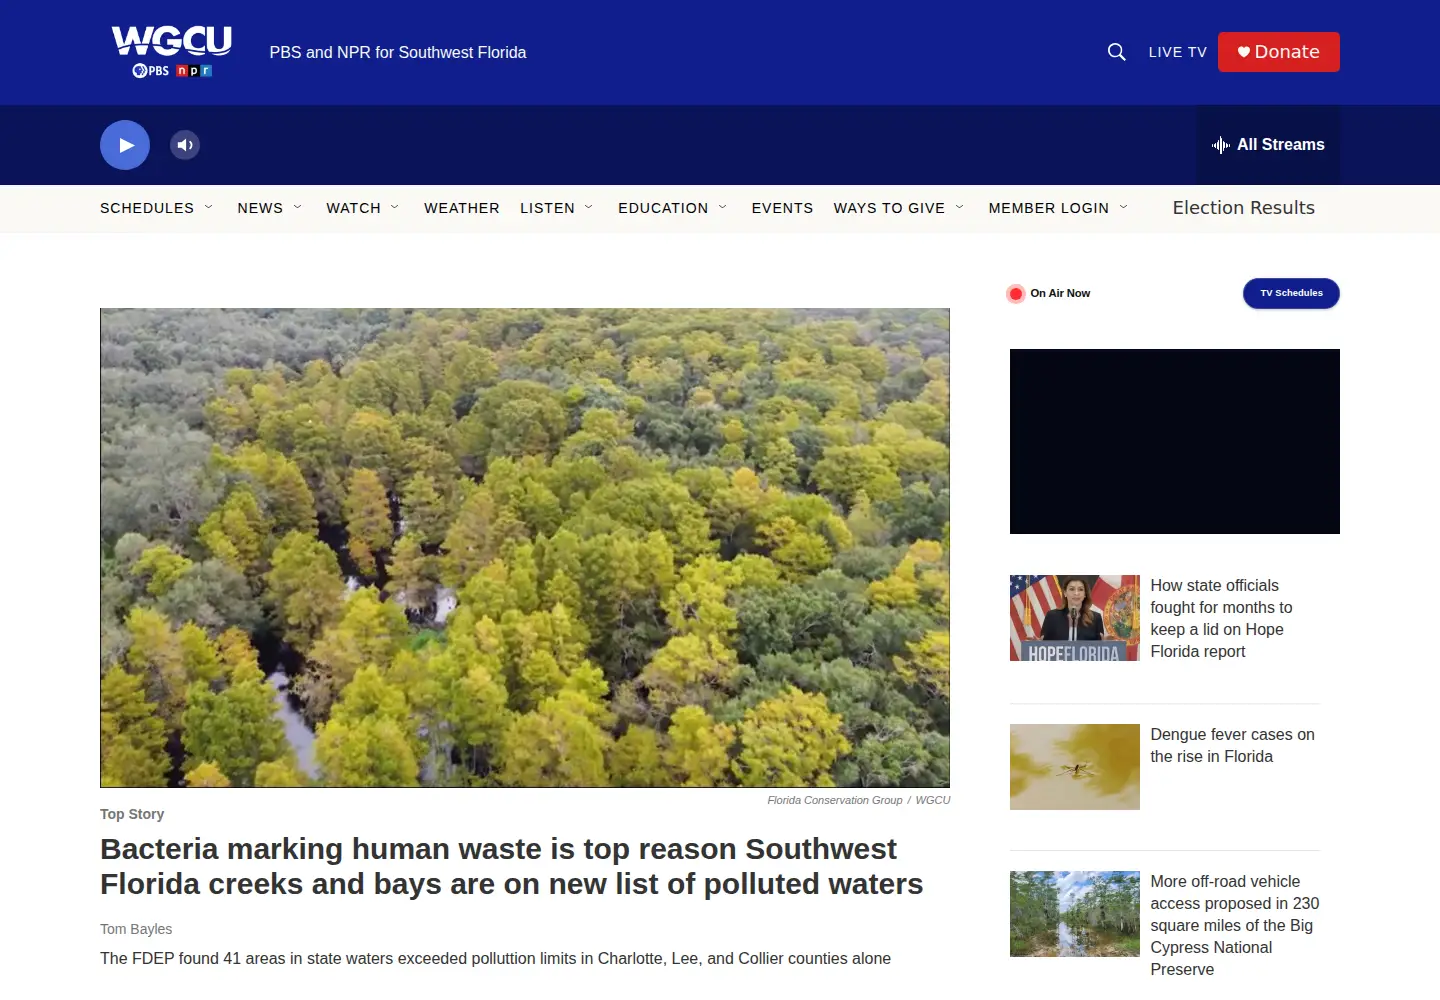This screenshot has width=1440, height=1000.
Task: Open the forest aerial top story image
Action: (525, 548)
